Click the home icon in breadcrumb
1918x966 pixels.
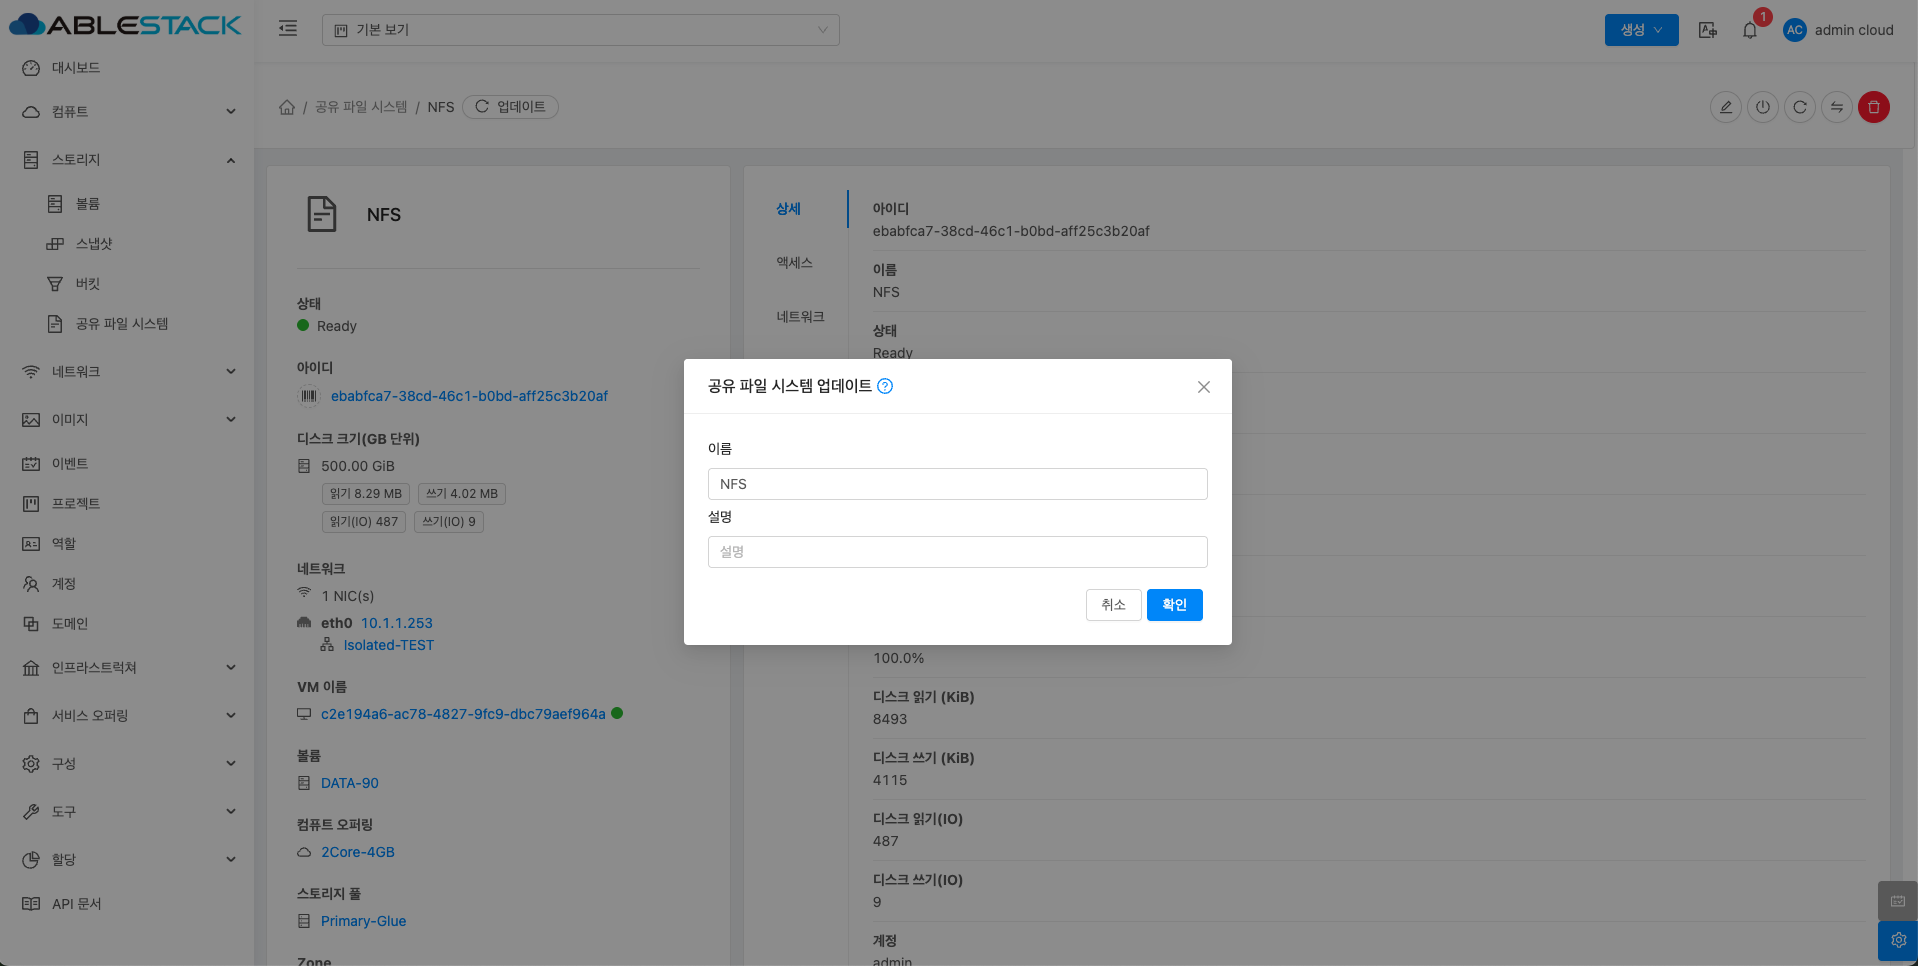pos(287,107)
